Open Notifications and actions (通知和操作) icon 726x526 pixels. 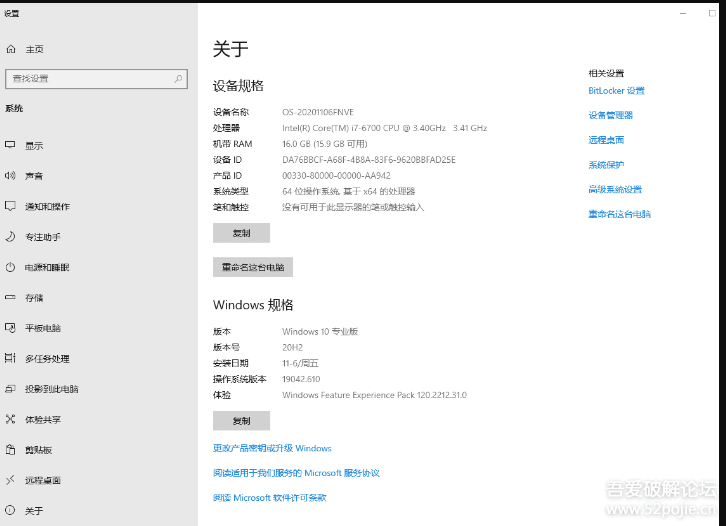10,206
